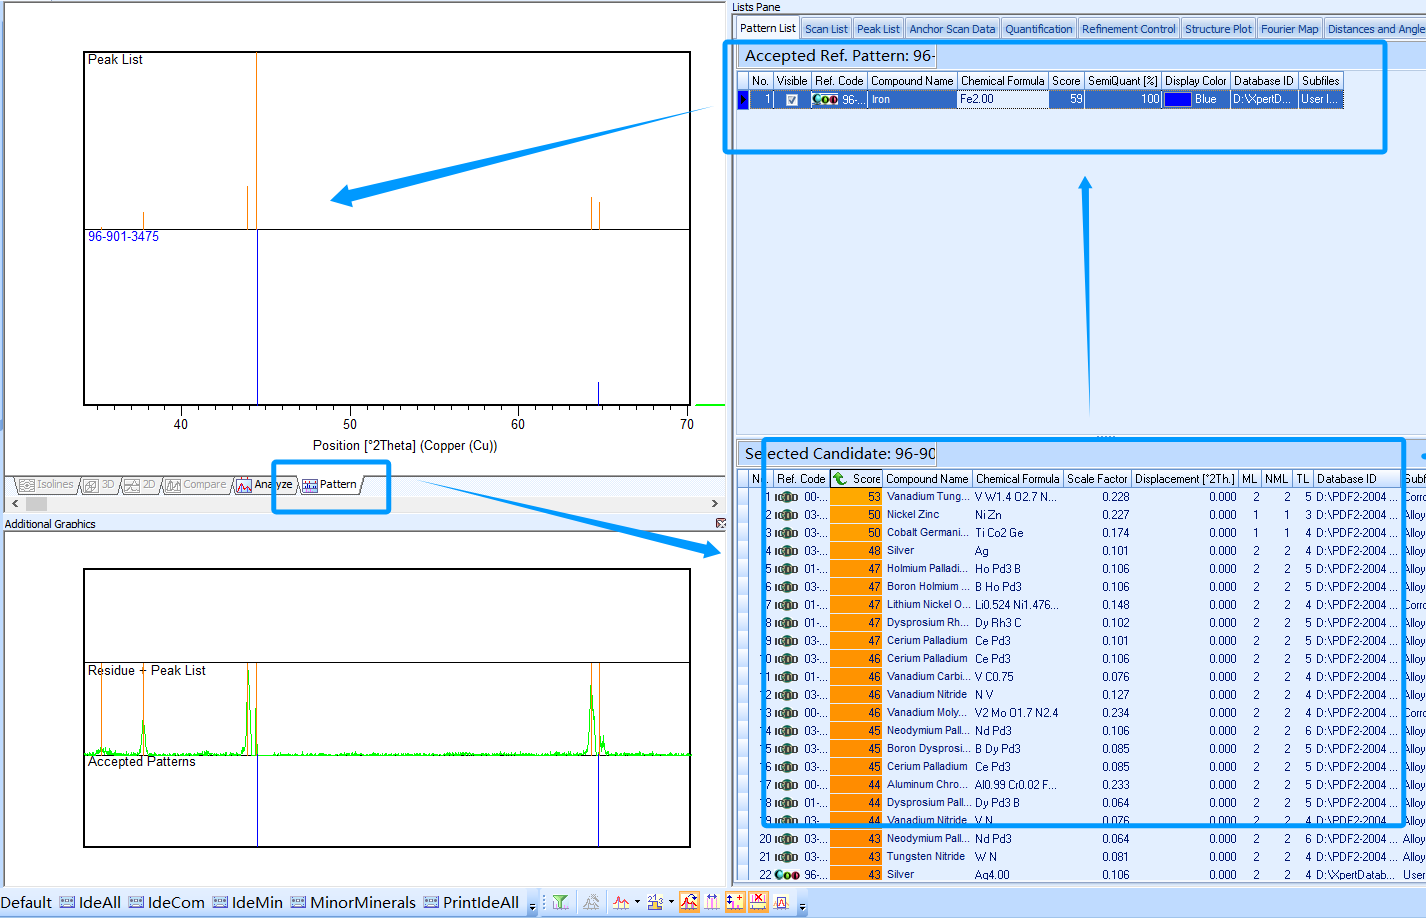Viewport: 1426px width, 918px height.
Task: Open the dropdown arrow beside the peaks icon
Action: click(637, 901)
